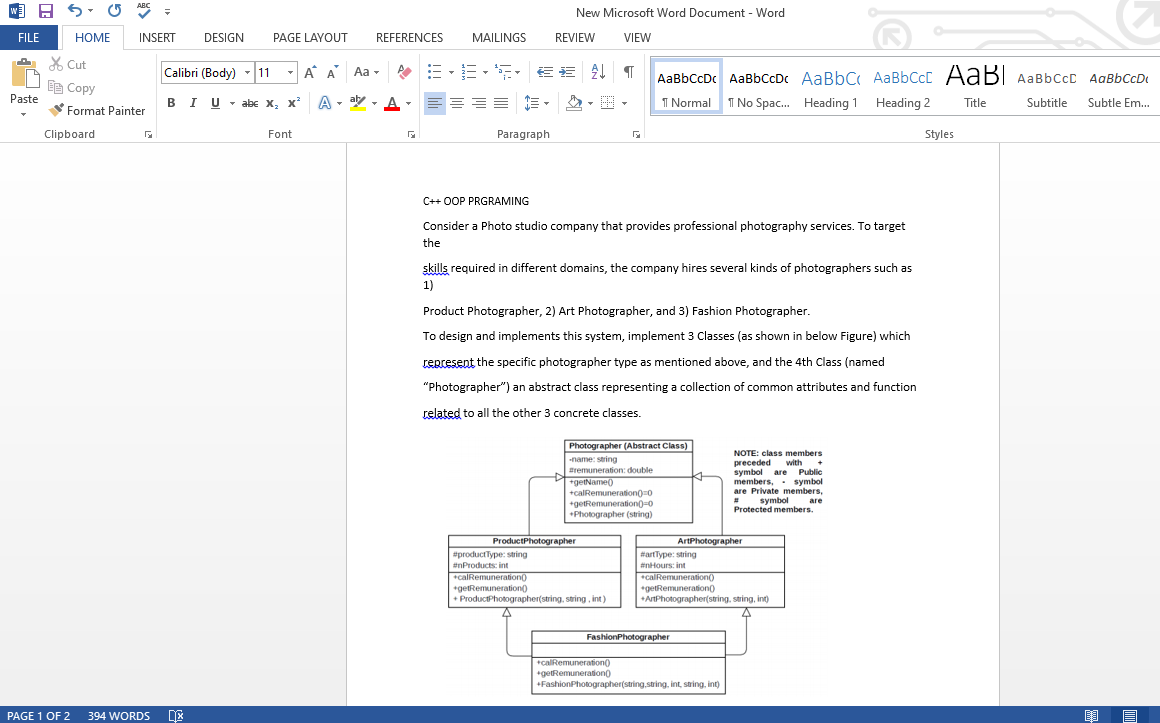
Task: Switch to the MAILINGS tab
Action: click(499, 38)
